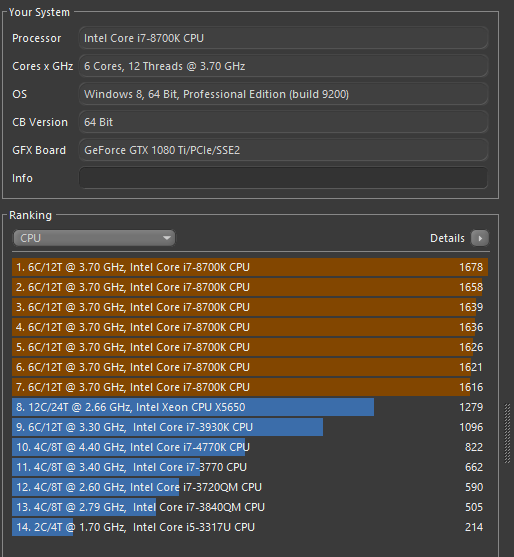Select ranking entry 3 scoring 1639
The image size is (514, 557).
click(x=250, y=307)
